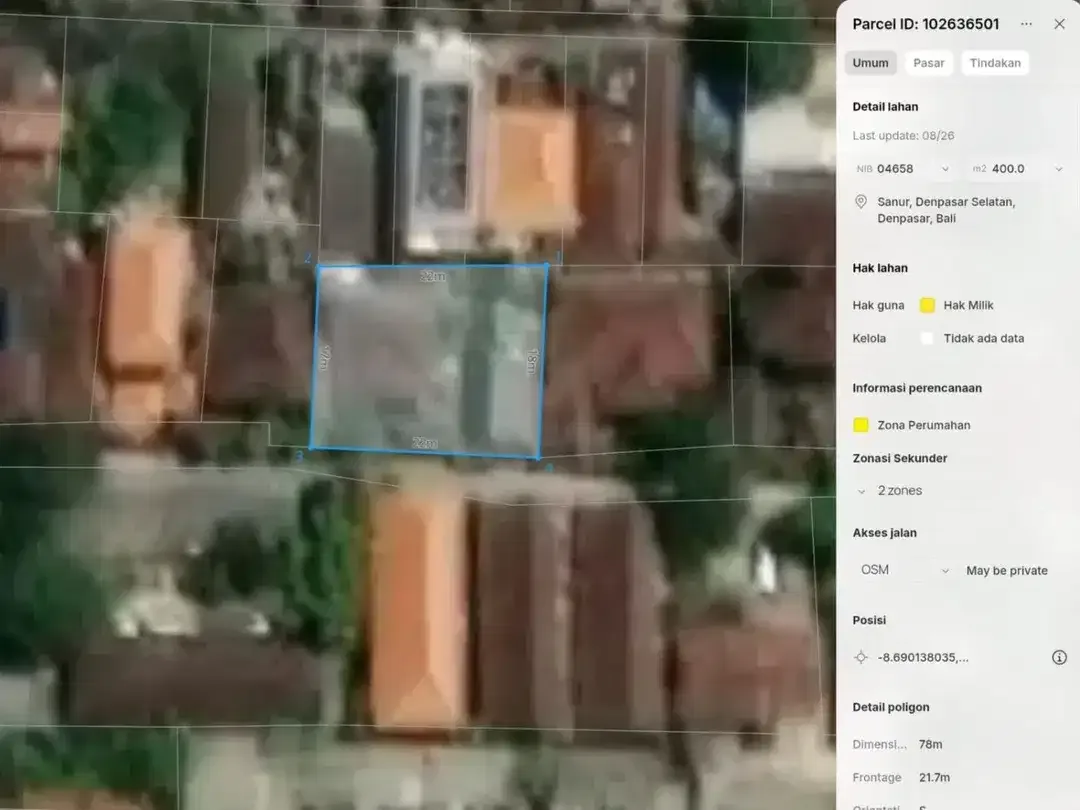The image size is (1080, 810).
Task: Click the Dimensi value 78m
Action: pos(931,744)
